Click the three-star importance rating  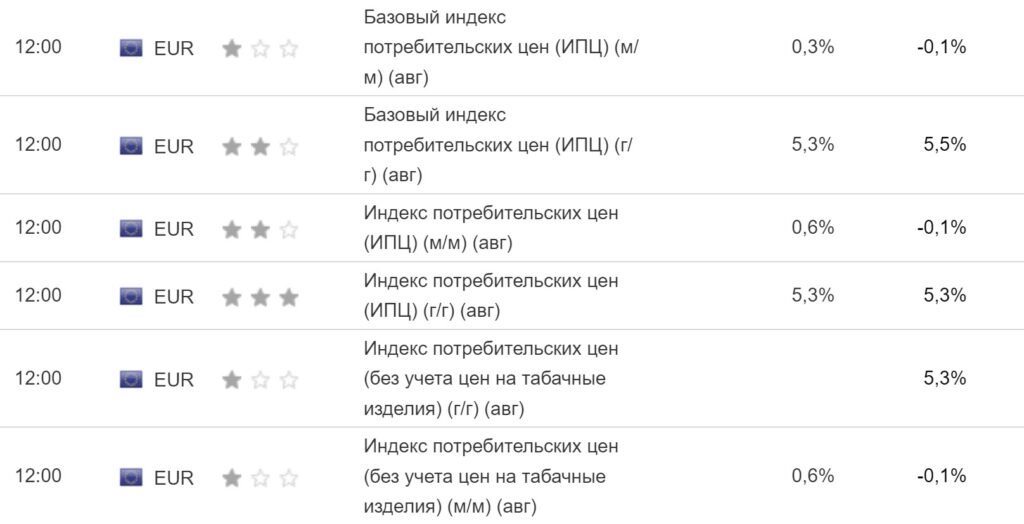[x=260, y=296]
